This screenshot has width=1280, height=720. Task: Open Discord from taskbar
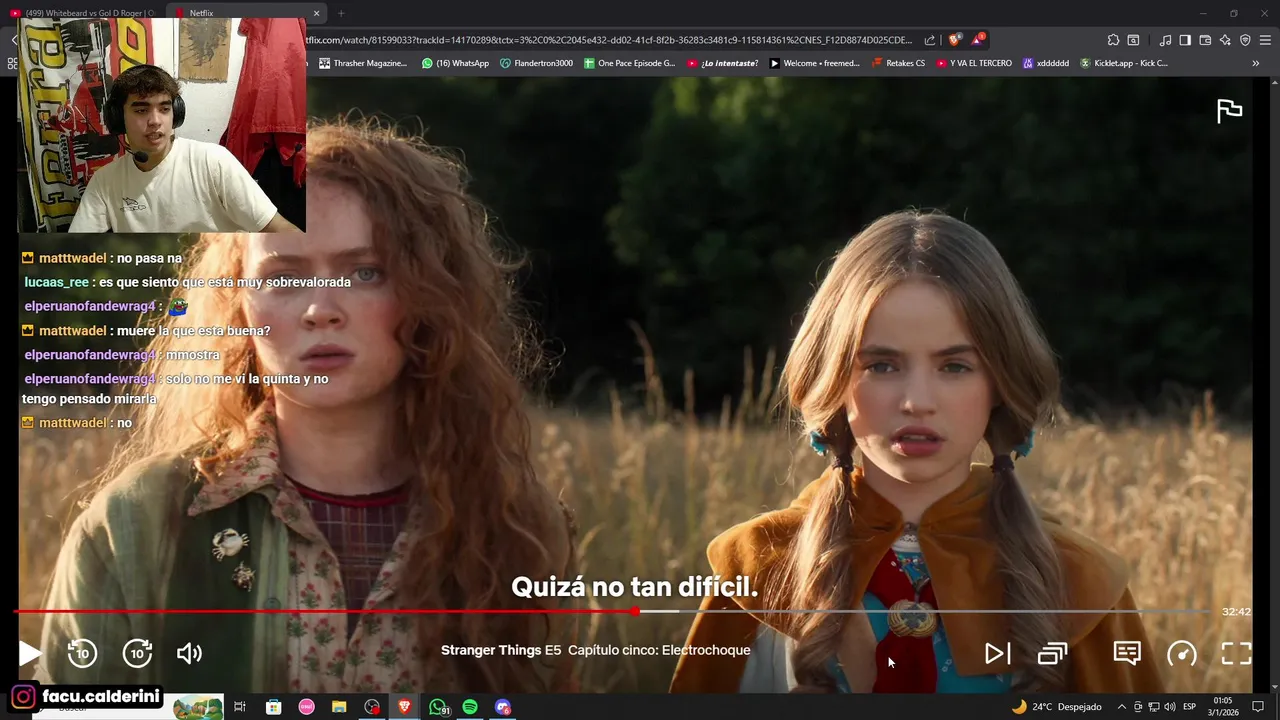point(503,707)
